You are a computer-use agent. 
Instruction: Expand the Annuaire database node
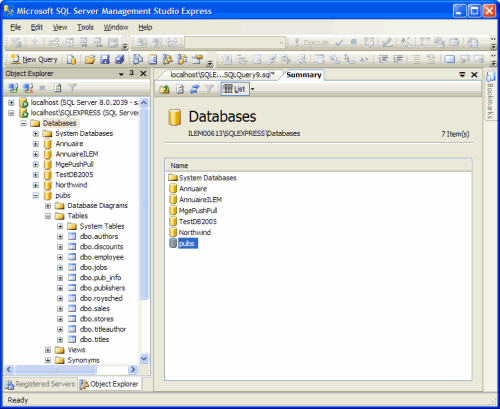pyautogui.click(x=36, y=144)
